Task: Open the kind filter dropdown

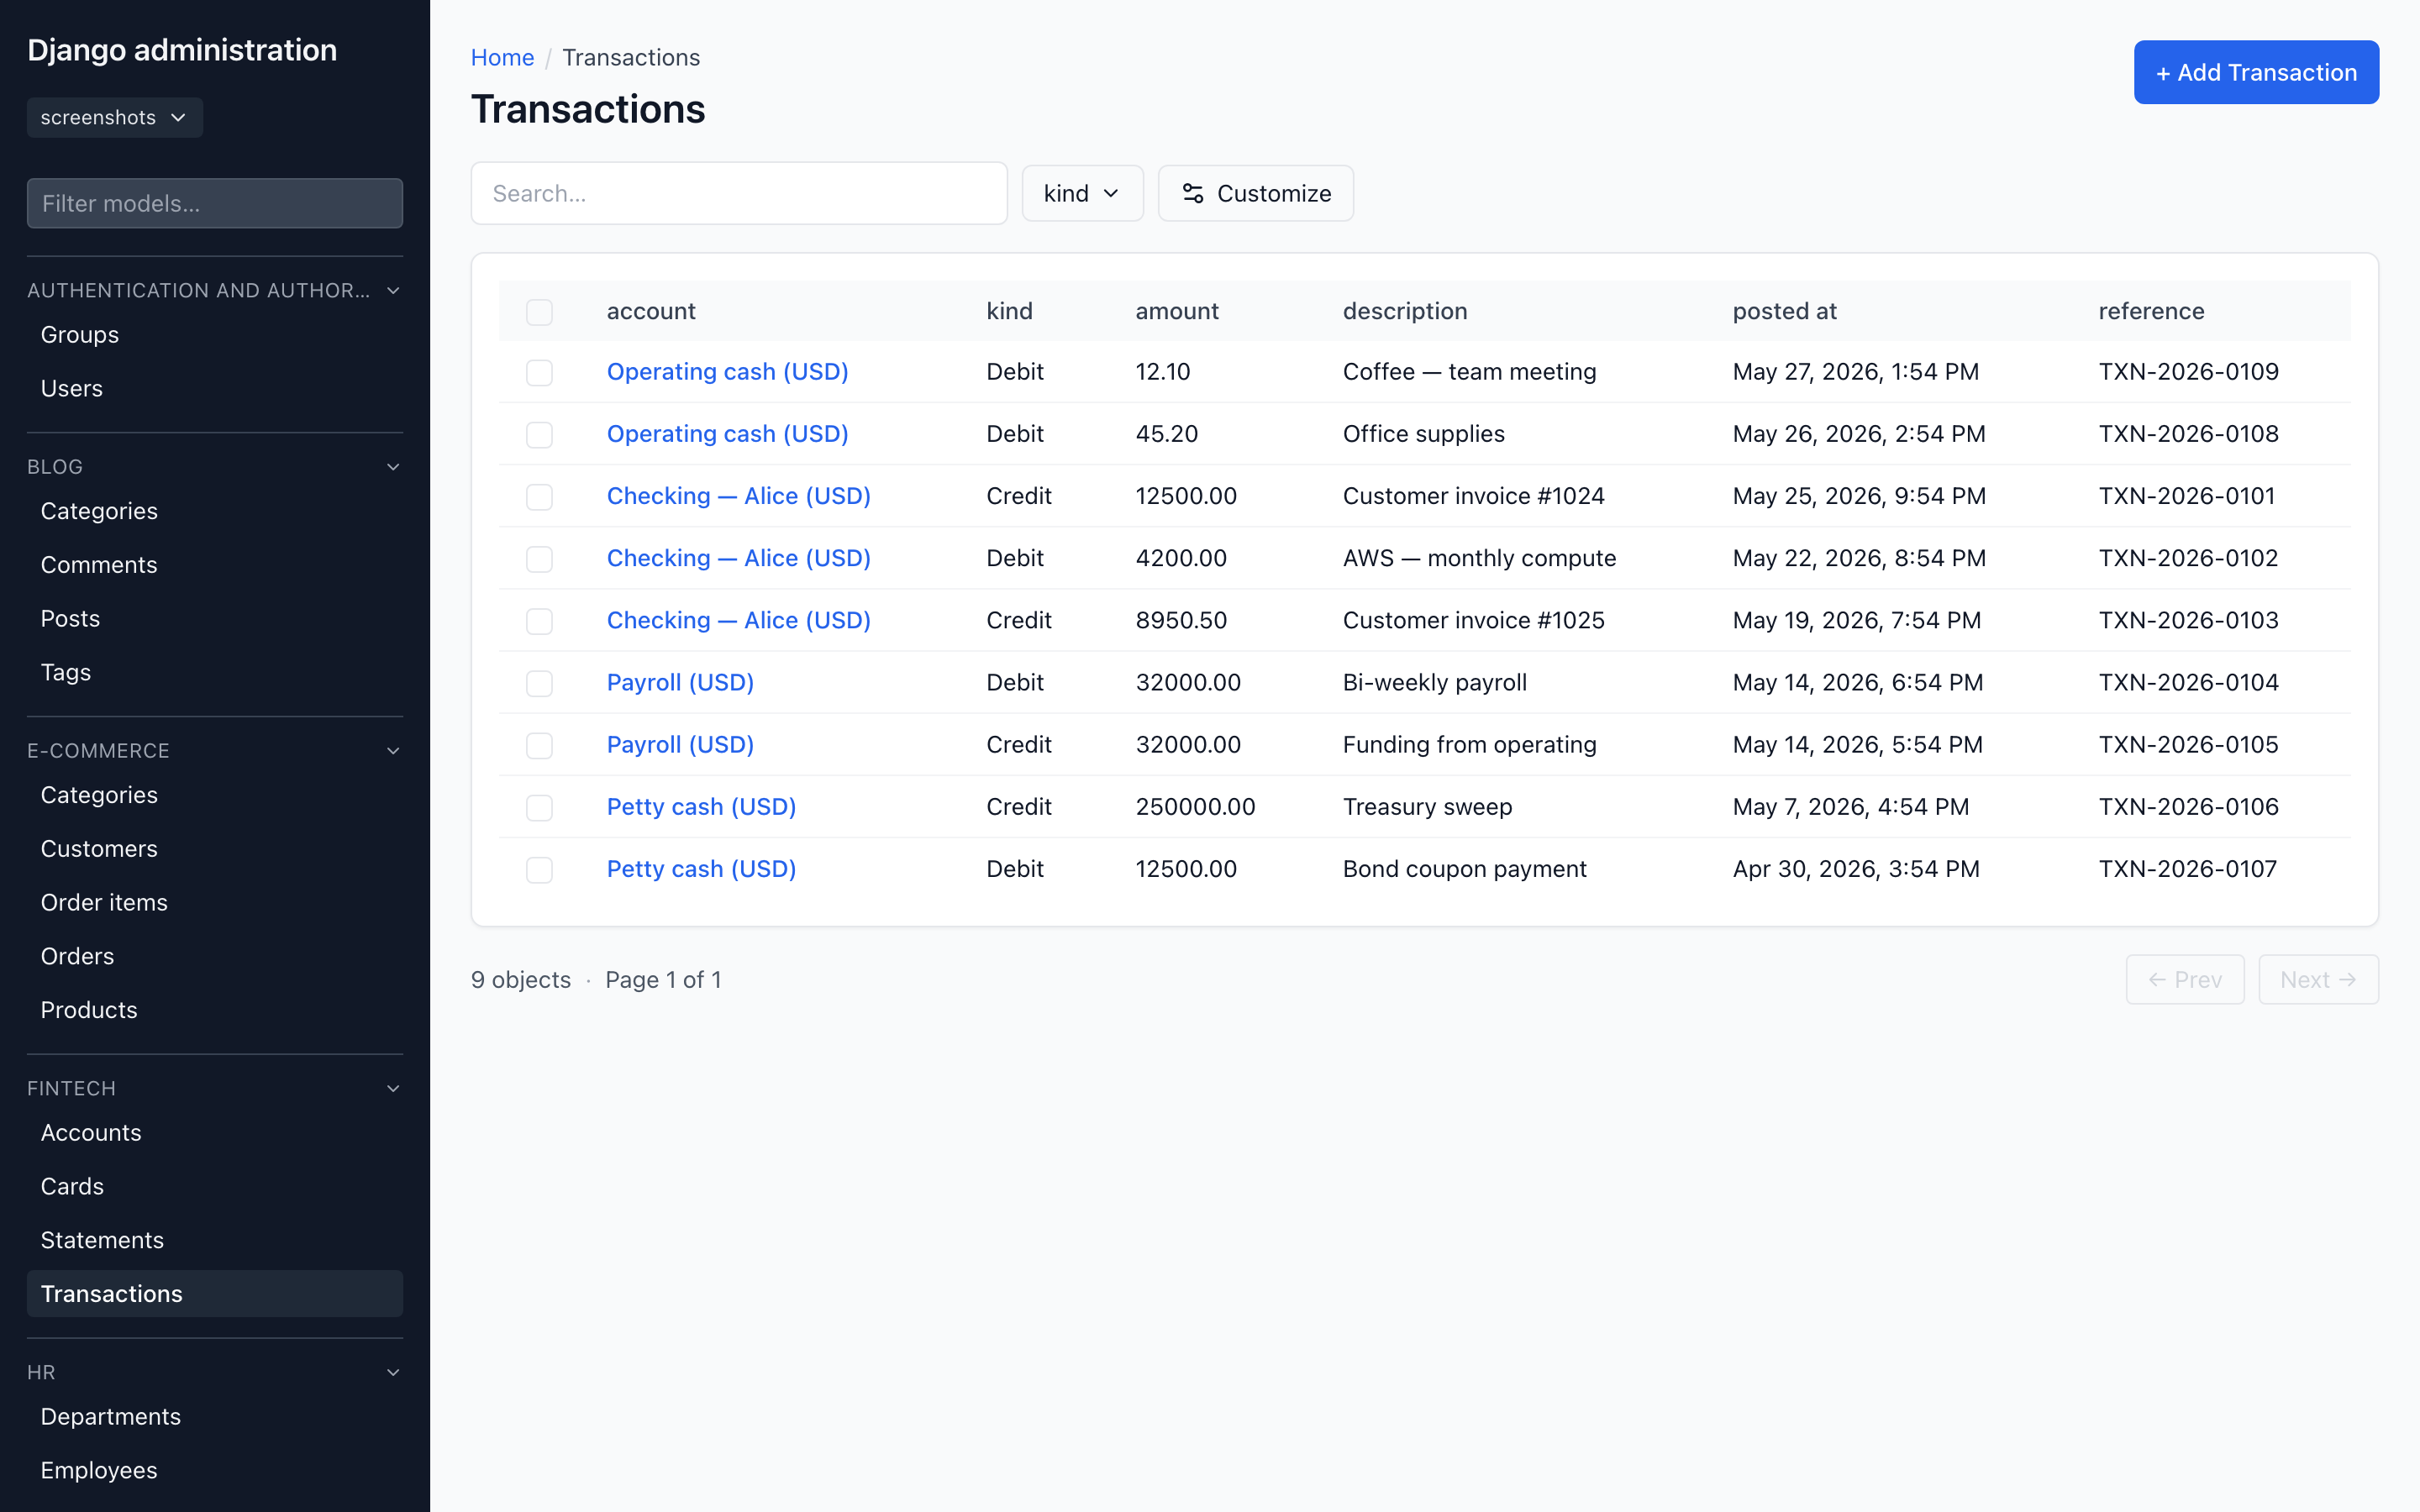Action: pos(1082,193)
